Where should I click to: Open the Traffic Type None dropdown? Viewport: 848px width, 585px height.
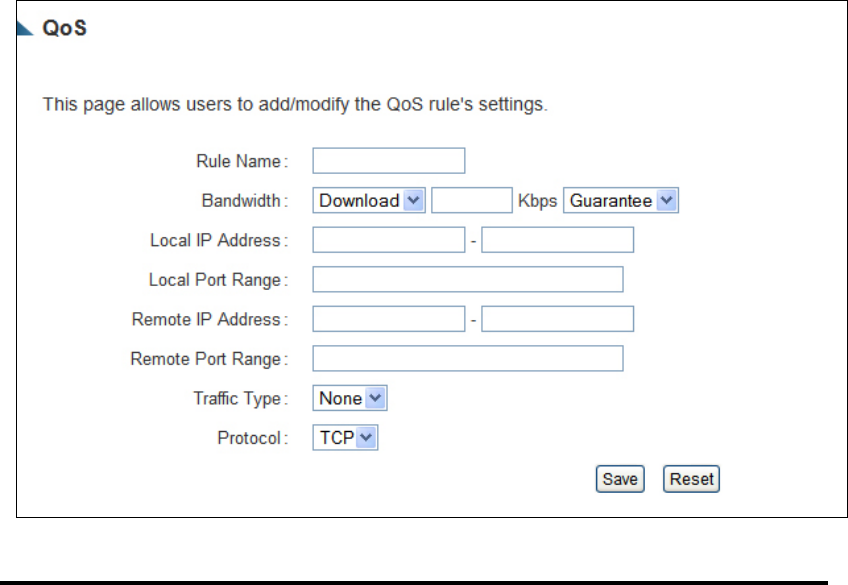[350, 398]
